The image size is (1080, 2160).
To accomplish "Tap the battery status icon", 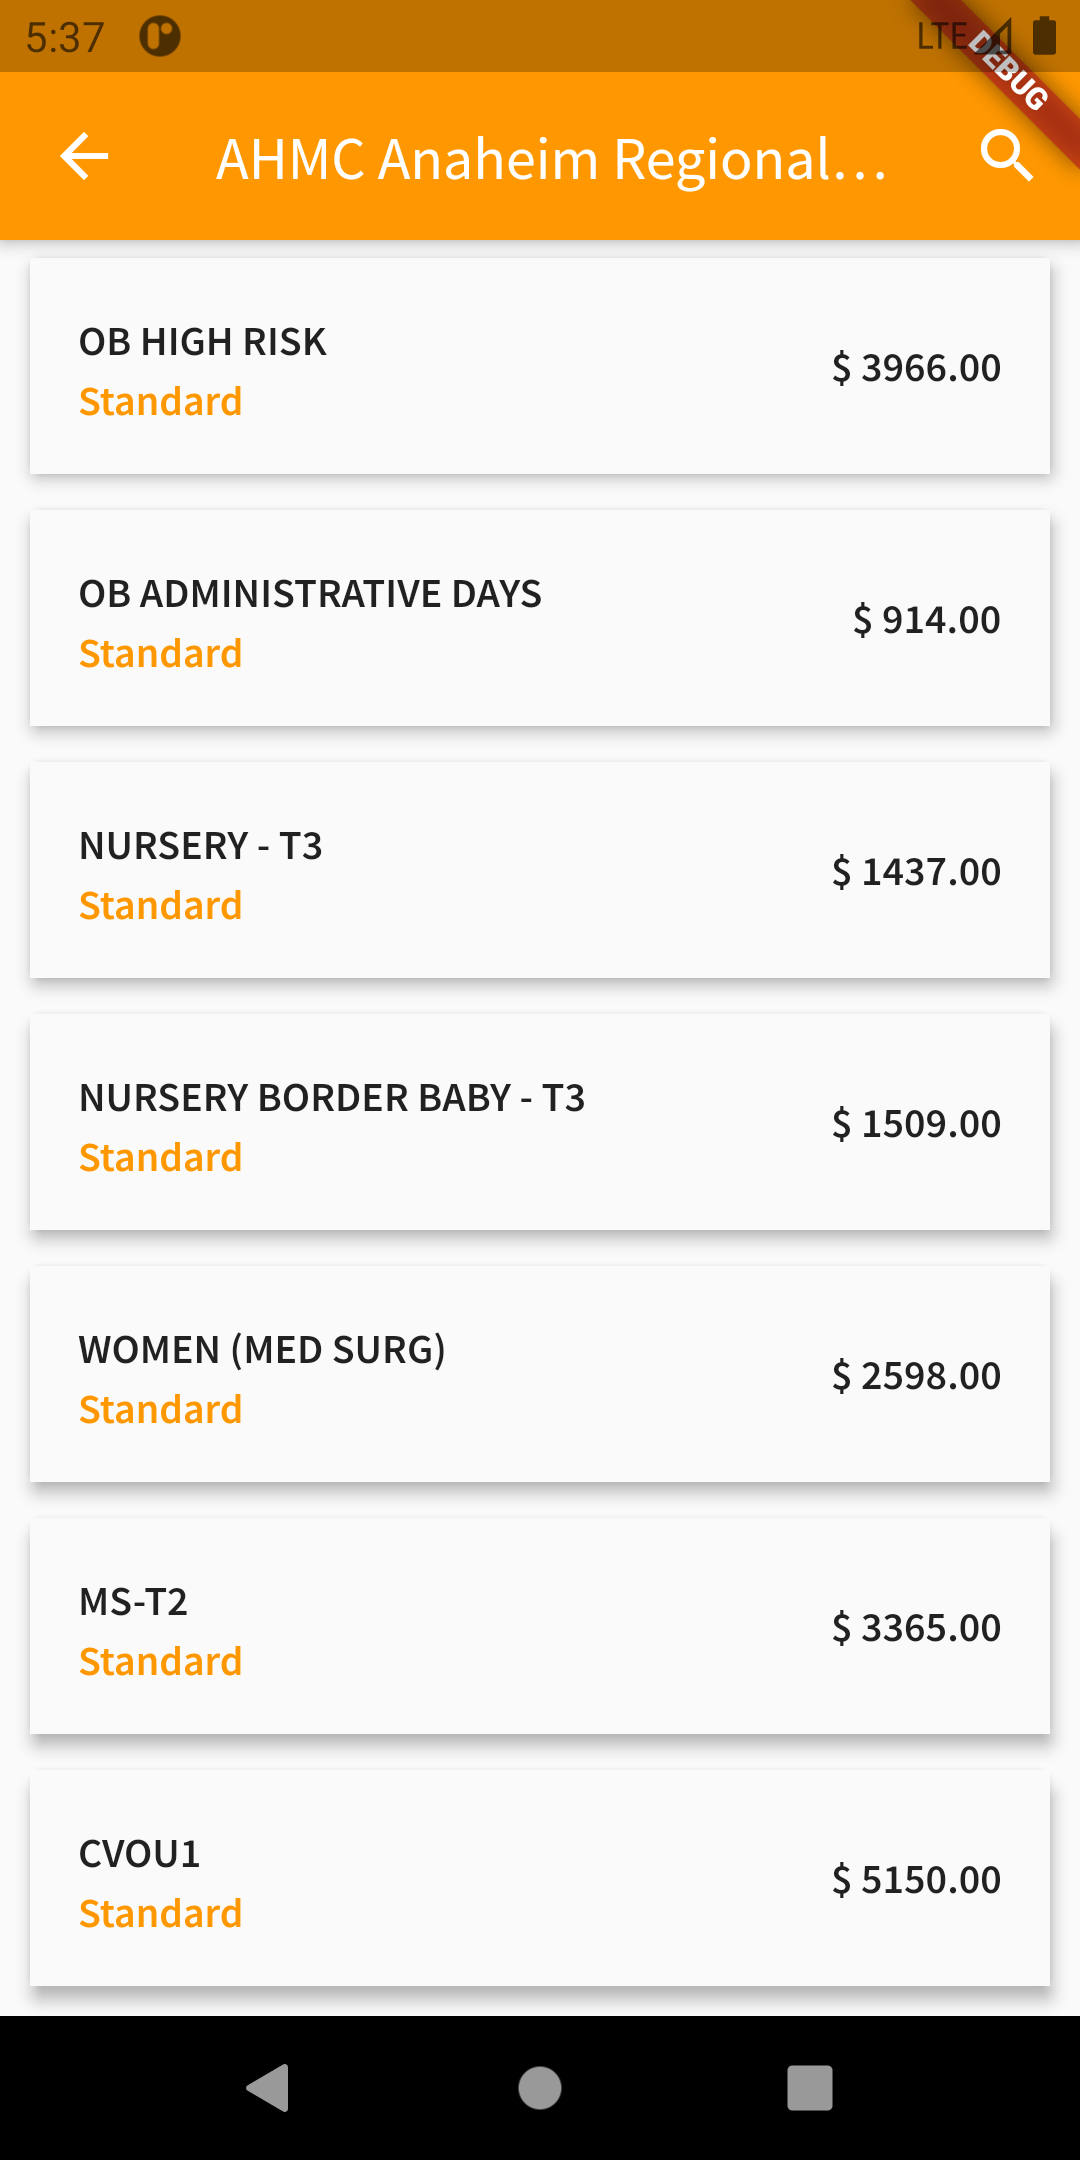I will [x=1044, y=36].
